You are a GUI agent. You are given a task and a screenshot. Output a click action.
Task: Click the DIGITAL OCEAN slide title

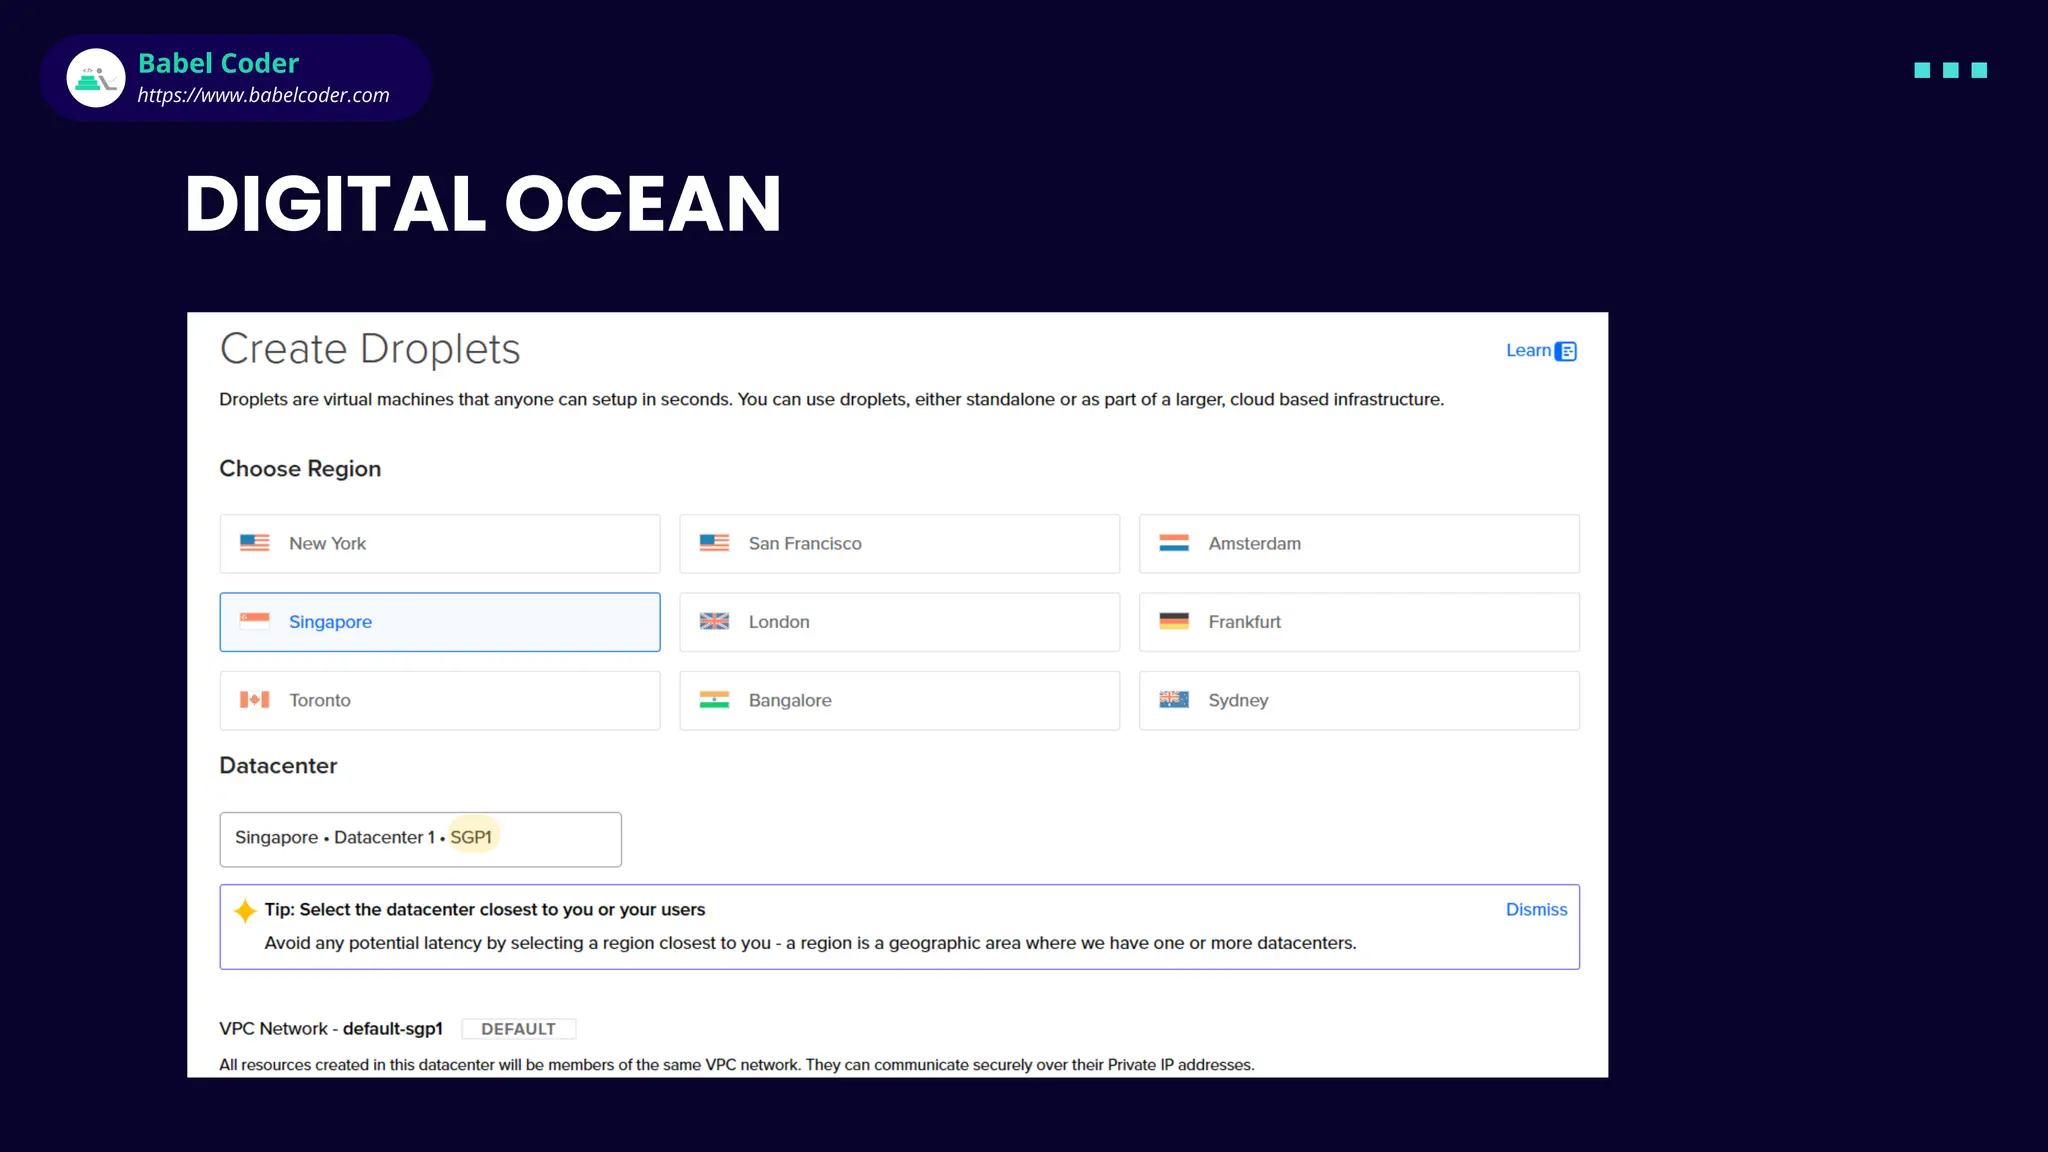(x=483, y=204)
